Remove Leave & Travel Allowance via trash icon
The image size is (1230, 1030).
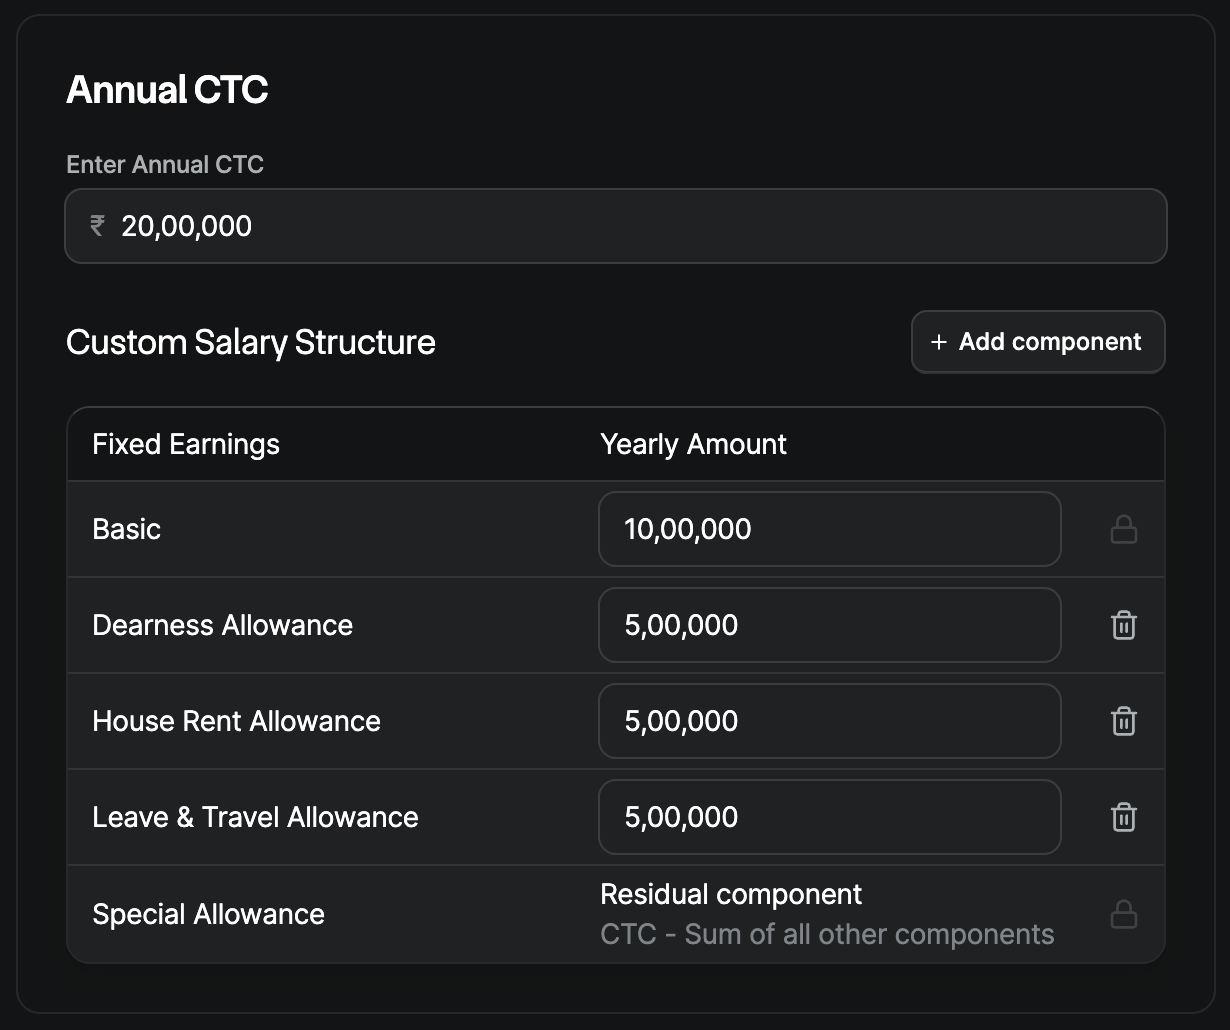(x=1124, y=817)
